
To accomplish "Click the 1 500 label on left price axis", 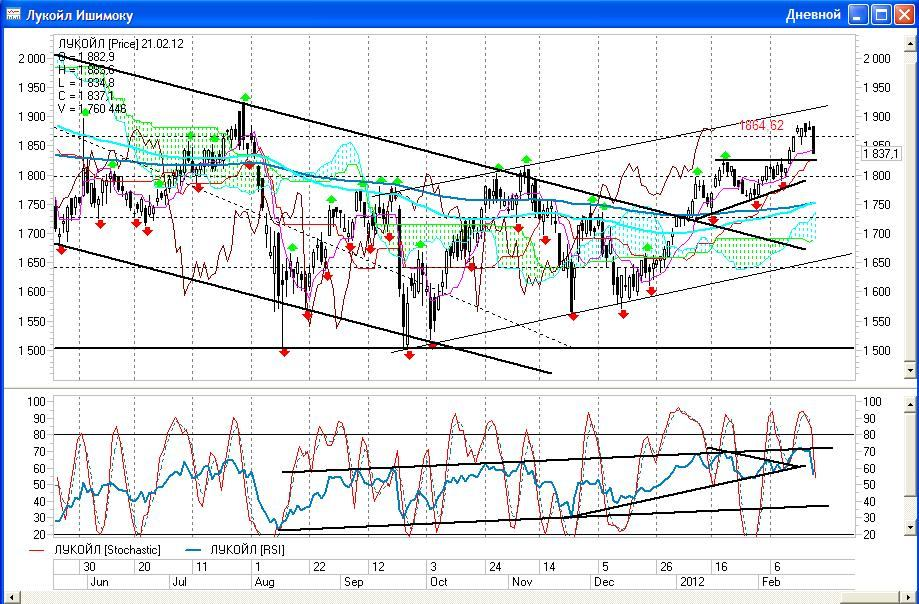I will point(32,351).
